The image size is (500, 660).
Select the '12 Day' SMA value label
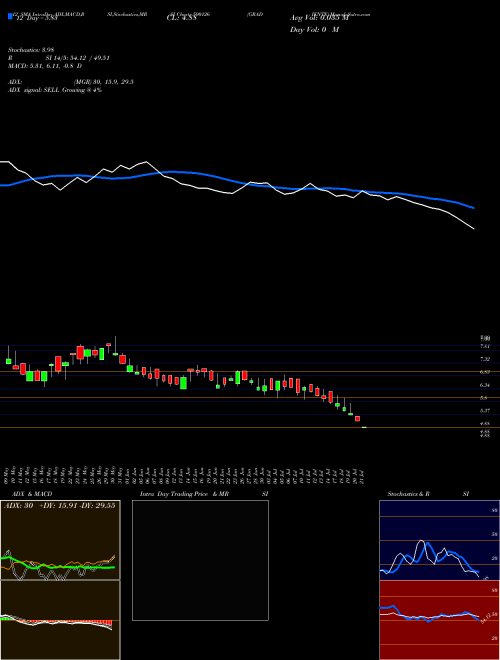click(36, 18)
